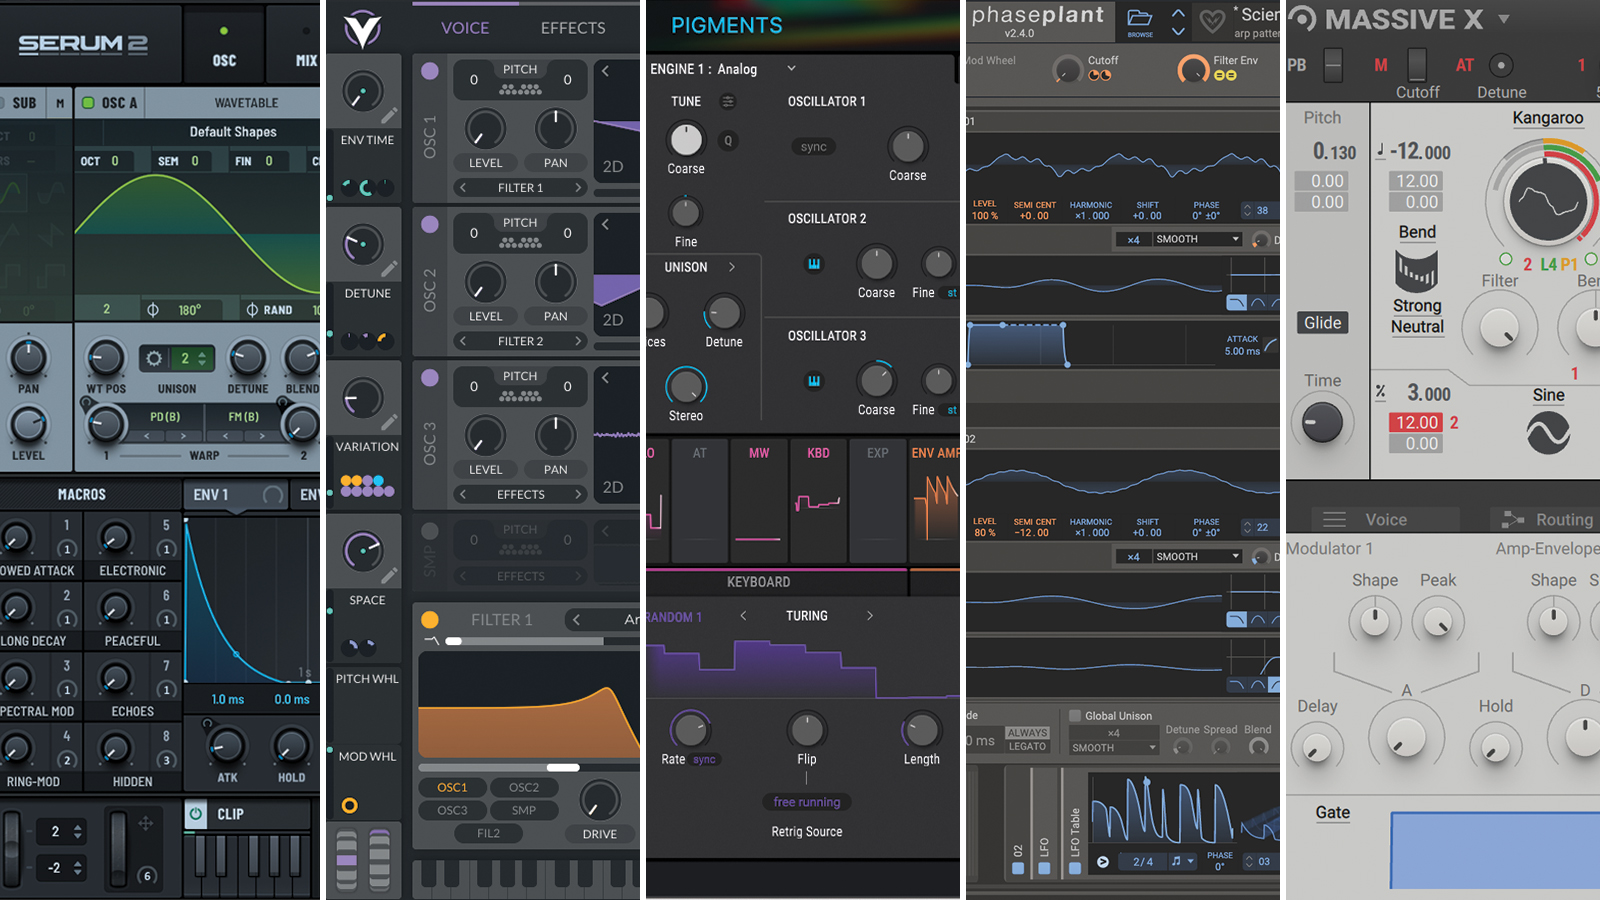Toggle Vital Filter 1 enable dot

[x=430, y=620]
